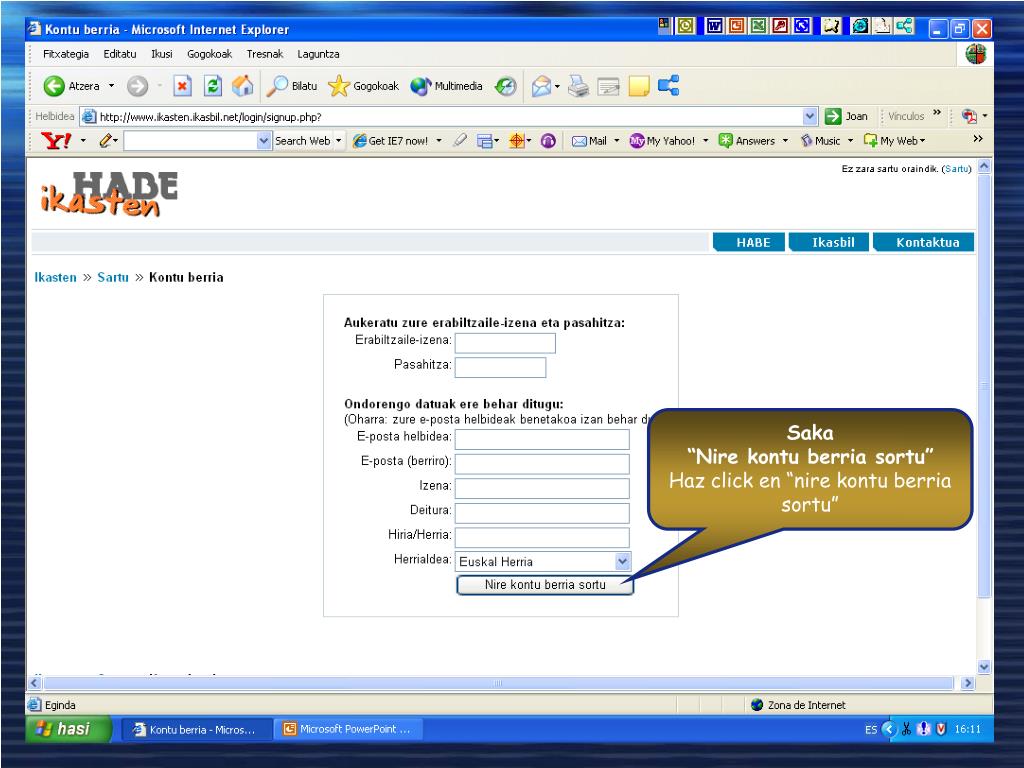Click the edit page toolbar icon
The width and height of the screenshot is (1024, 768).
(x=608, y=86)
